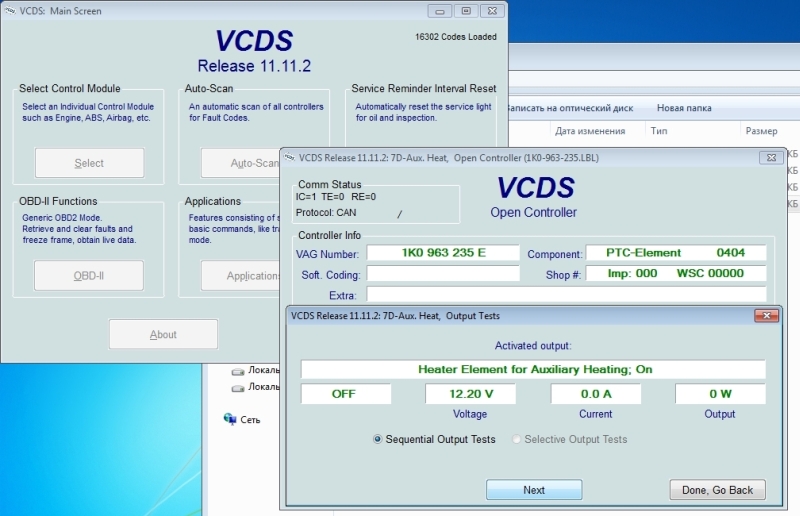The image size is (800, 516).
Task: Open the Select control module button
Action: point(89,163)
